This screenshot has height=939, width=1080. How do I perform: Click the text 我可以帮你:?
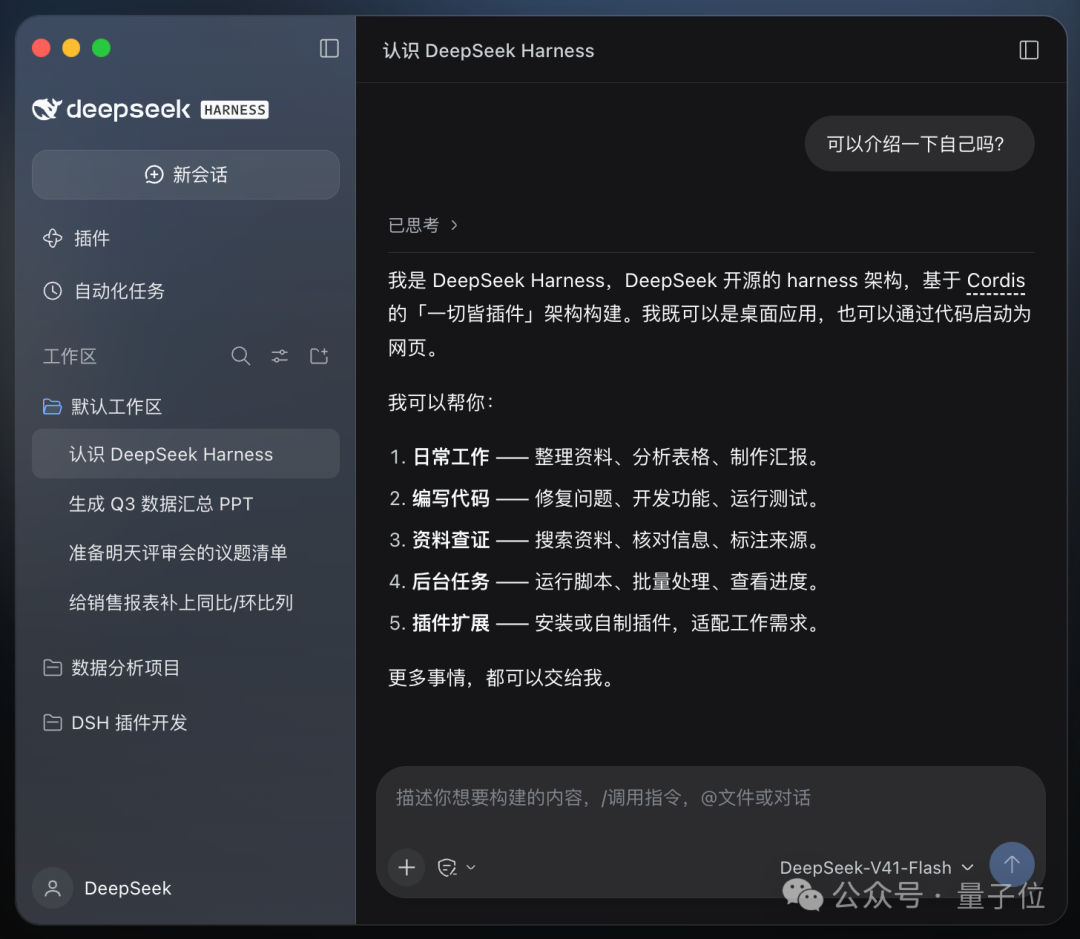point(442,402)
